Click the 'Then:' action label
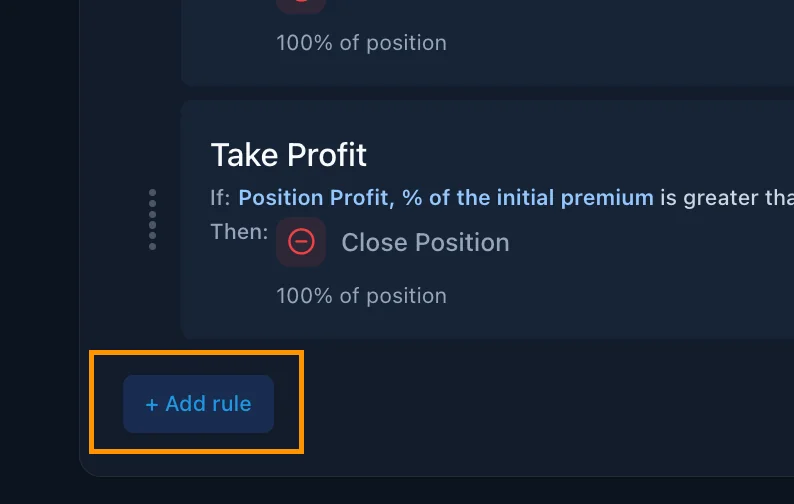This screenshot has width=794, height=504. (239, 232)
